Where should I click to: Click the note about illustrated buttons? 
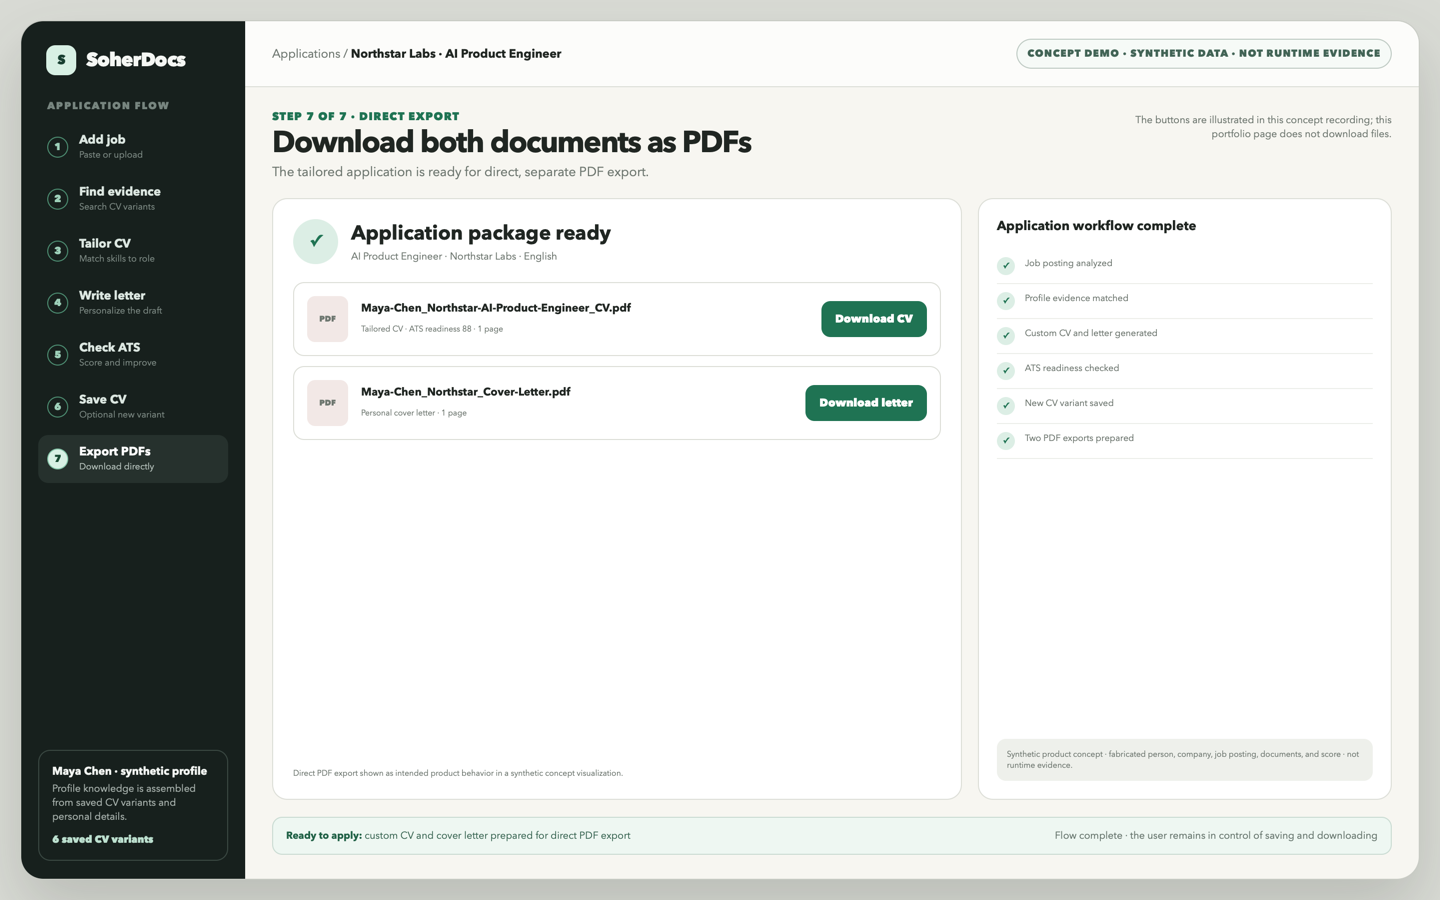(x=1263, y=127)
